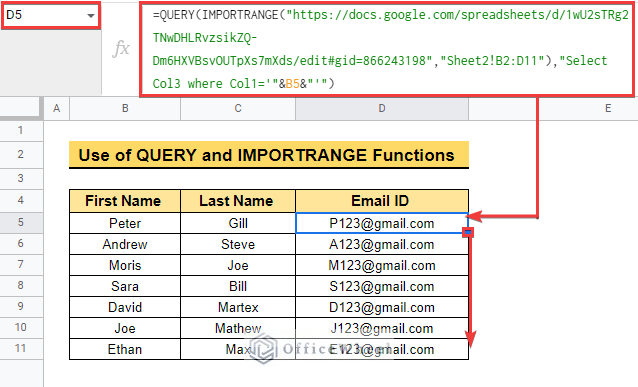The width and height of the screenshot is (638, 387).
Task: Select cell containing 'Mathew'
Action: click(238, 328)
